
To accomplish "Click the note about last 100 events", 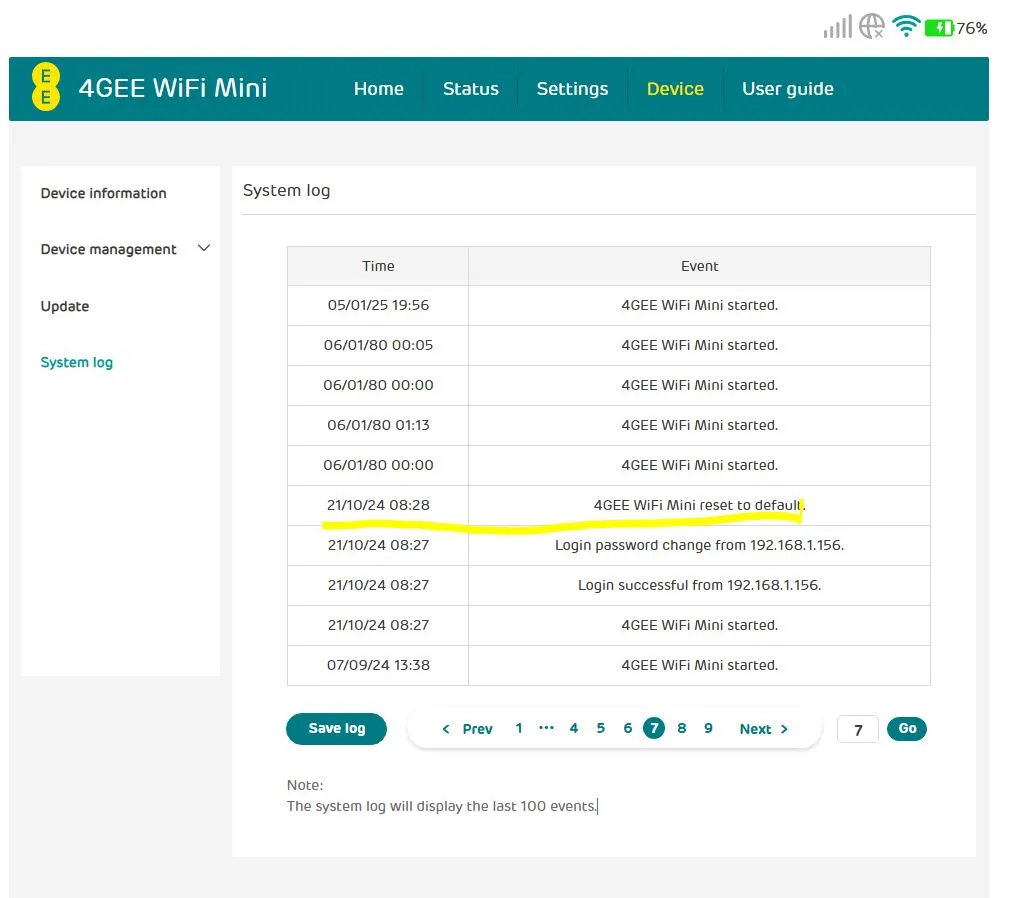I will [441, 806].
